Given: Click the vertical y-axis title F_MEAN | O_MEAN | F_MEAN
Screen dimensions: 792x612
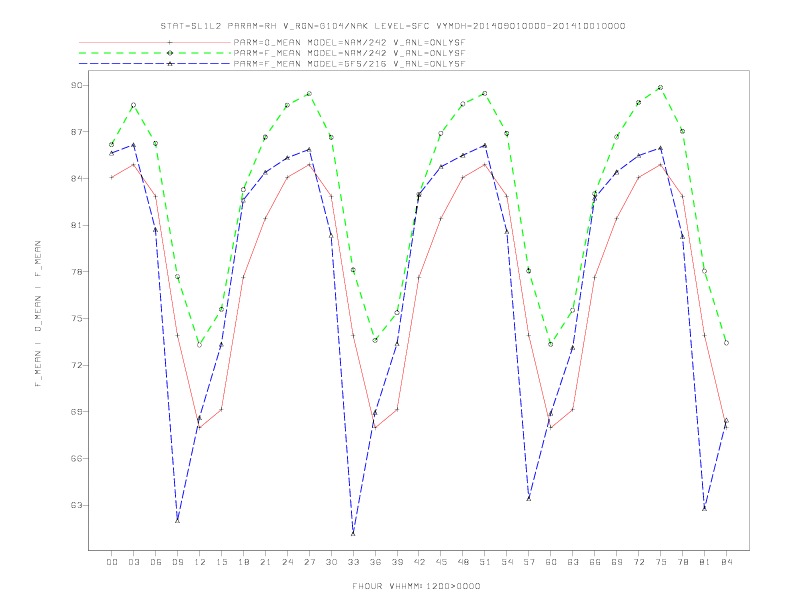Looking at the screenshot, I should click(38, 314).
